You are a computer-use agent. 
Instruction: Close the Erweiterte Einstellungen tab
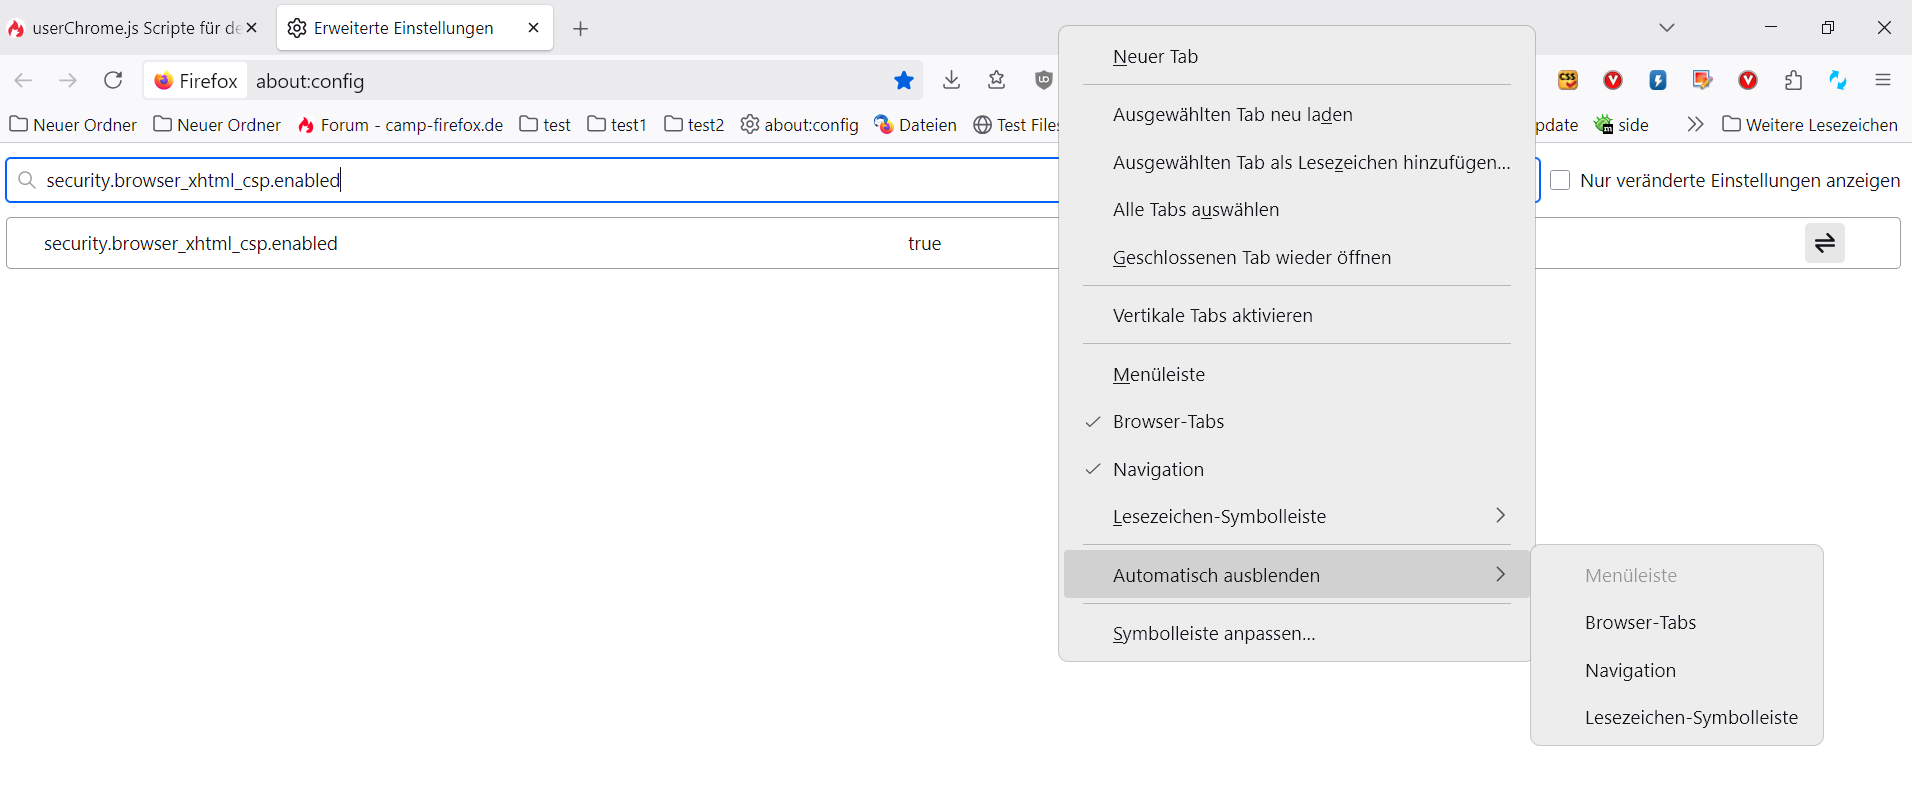click(533, 28)
